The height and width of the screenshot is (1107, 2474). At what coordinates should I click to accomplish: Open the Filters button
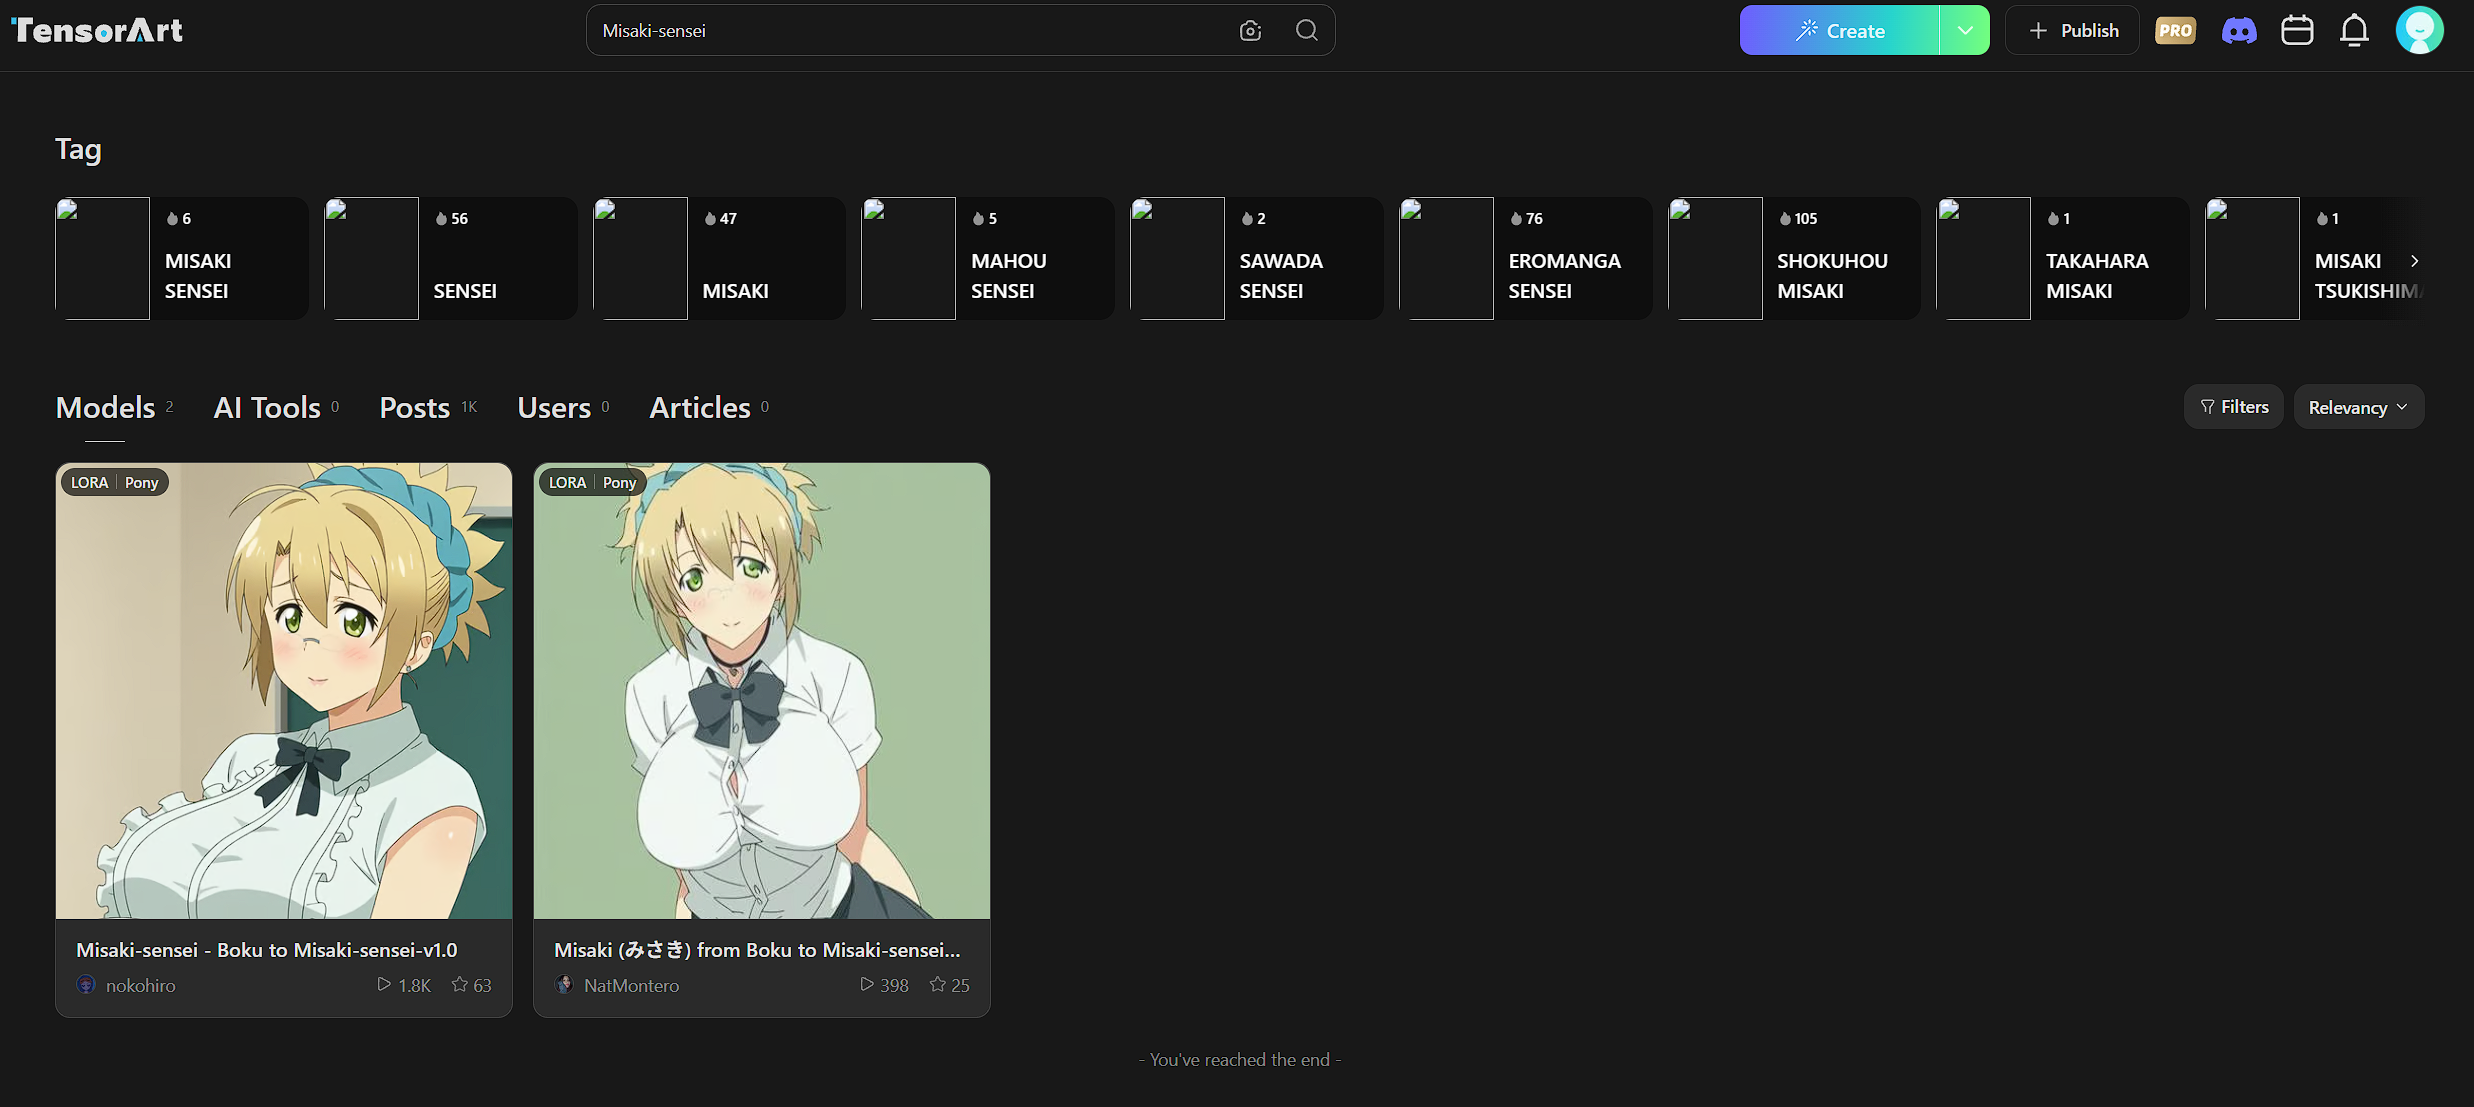click(x=2234, y=407)
